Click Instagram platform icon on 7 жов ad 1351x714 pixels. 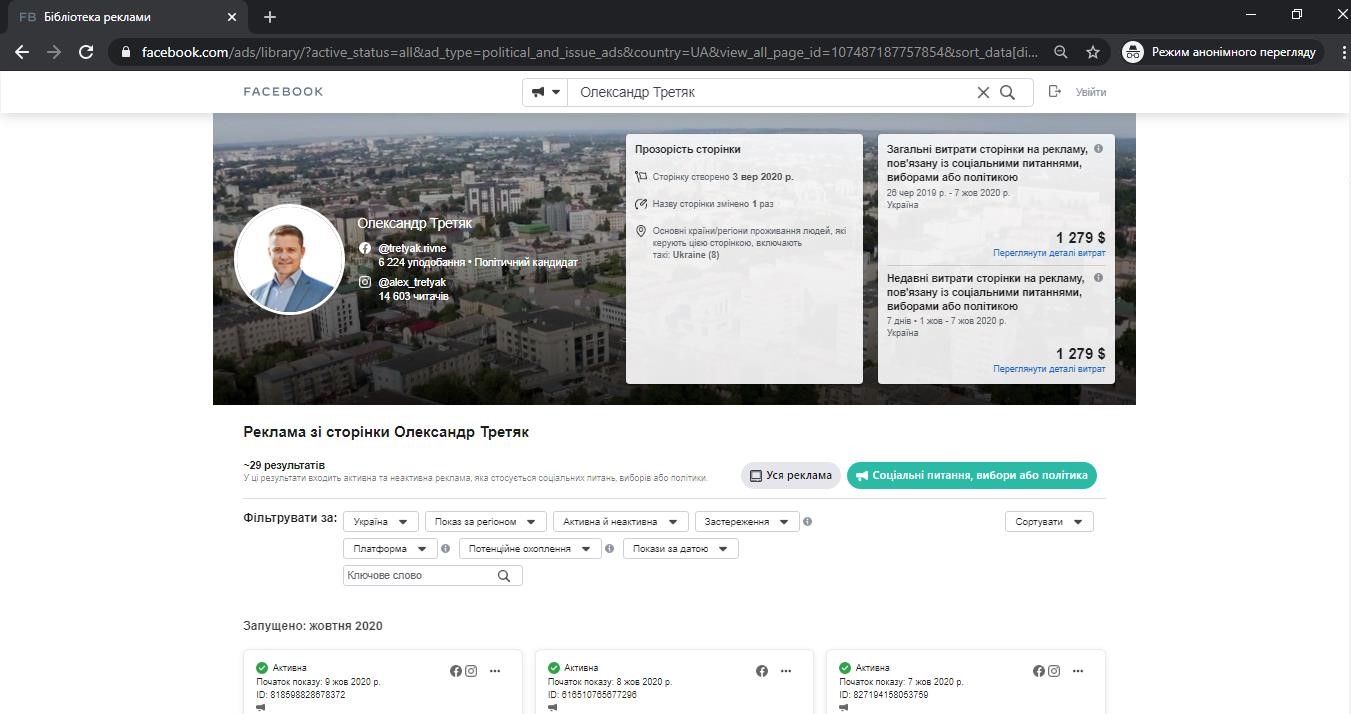[x=1054, y=671]
